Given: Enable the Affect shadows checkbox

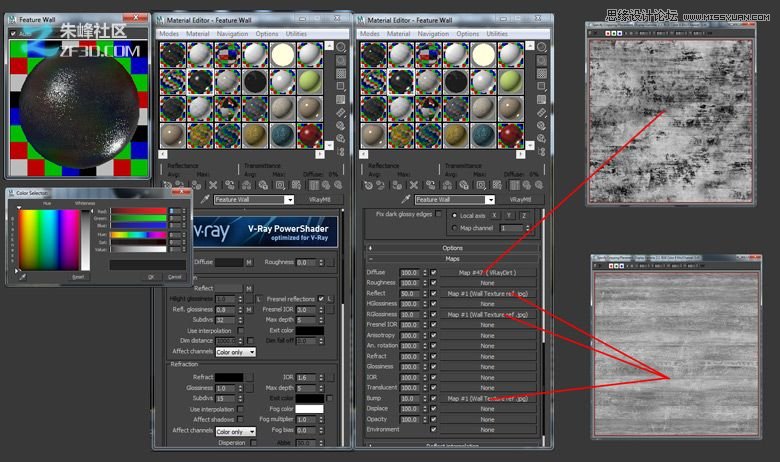Looking at the screenshot, I should (241, 420).
